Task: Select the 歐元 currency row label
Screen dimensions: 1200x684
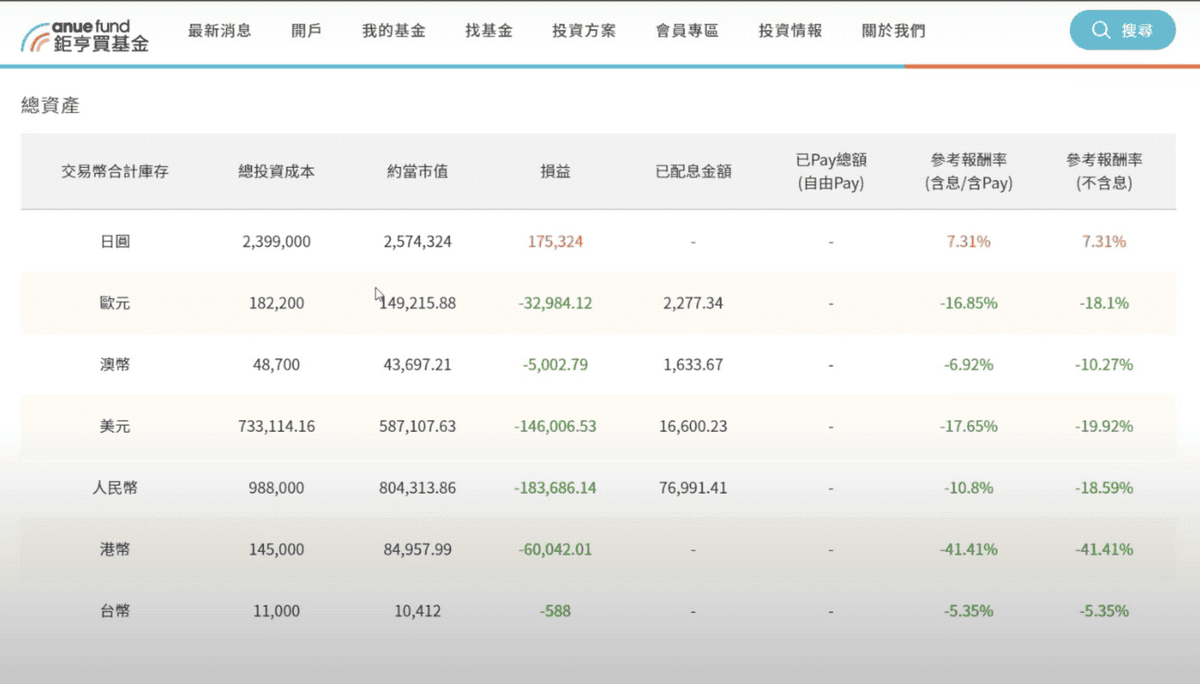Action: tap(115, 303)
